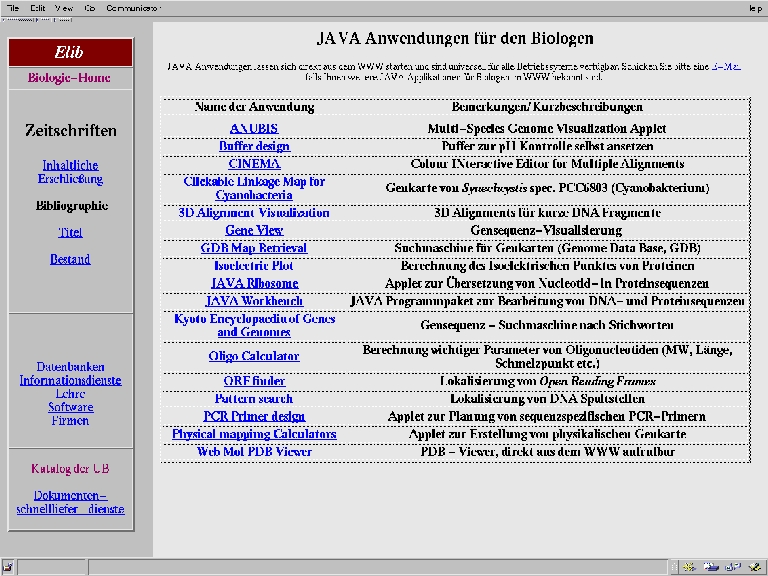
Task: Open the Mailbox icon in component bar
Action: (710, 567)
